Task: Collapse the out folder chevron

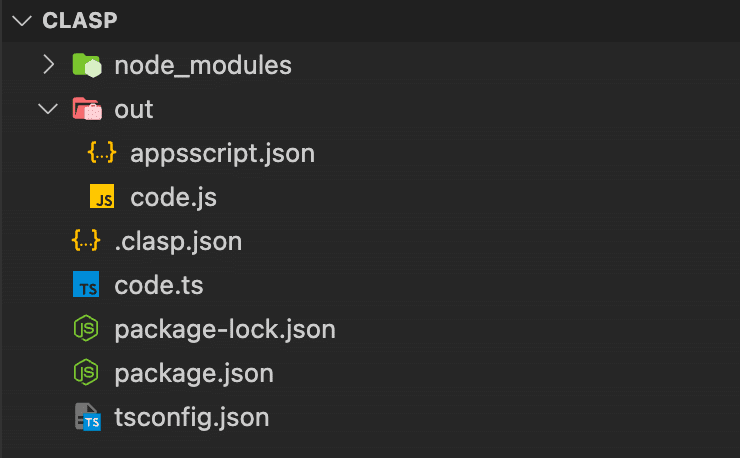Action: pyautogui.click(x=48, y=109)
